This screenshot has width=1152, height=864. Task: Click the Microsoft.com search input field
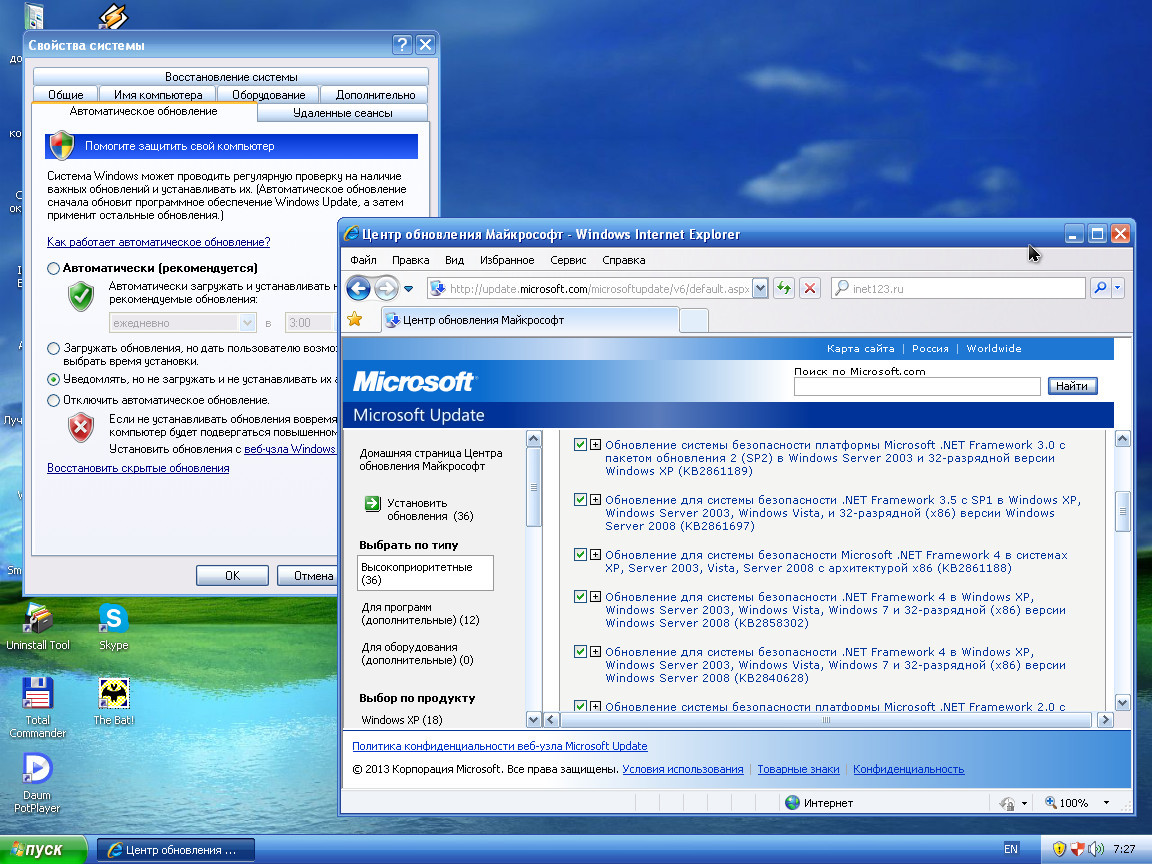(x=917, y=387)
